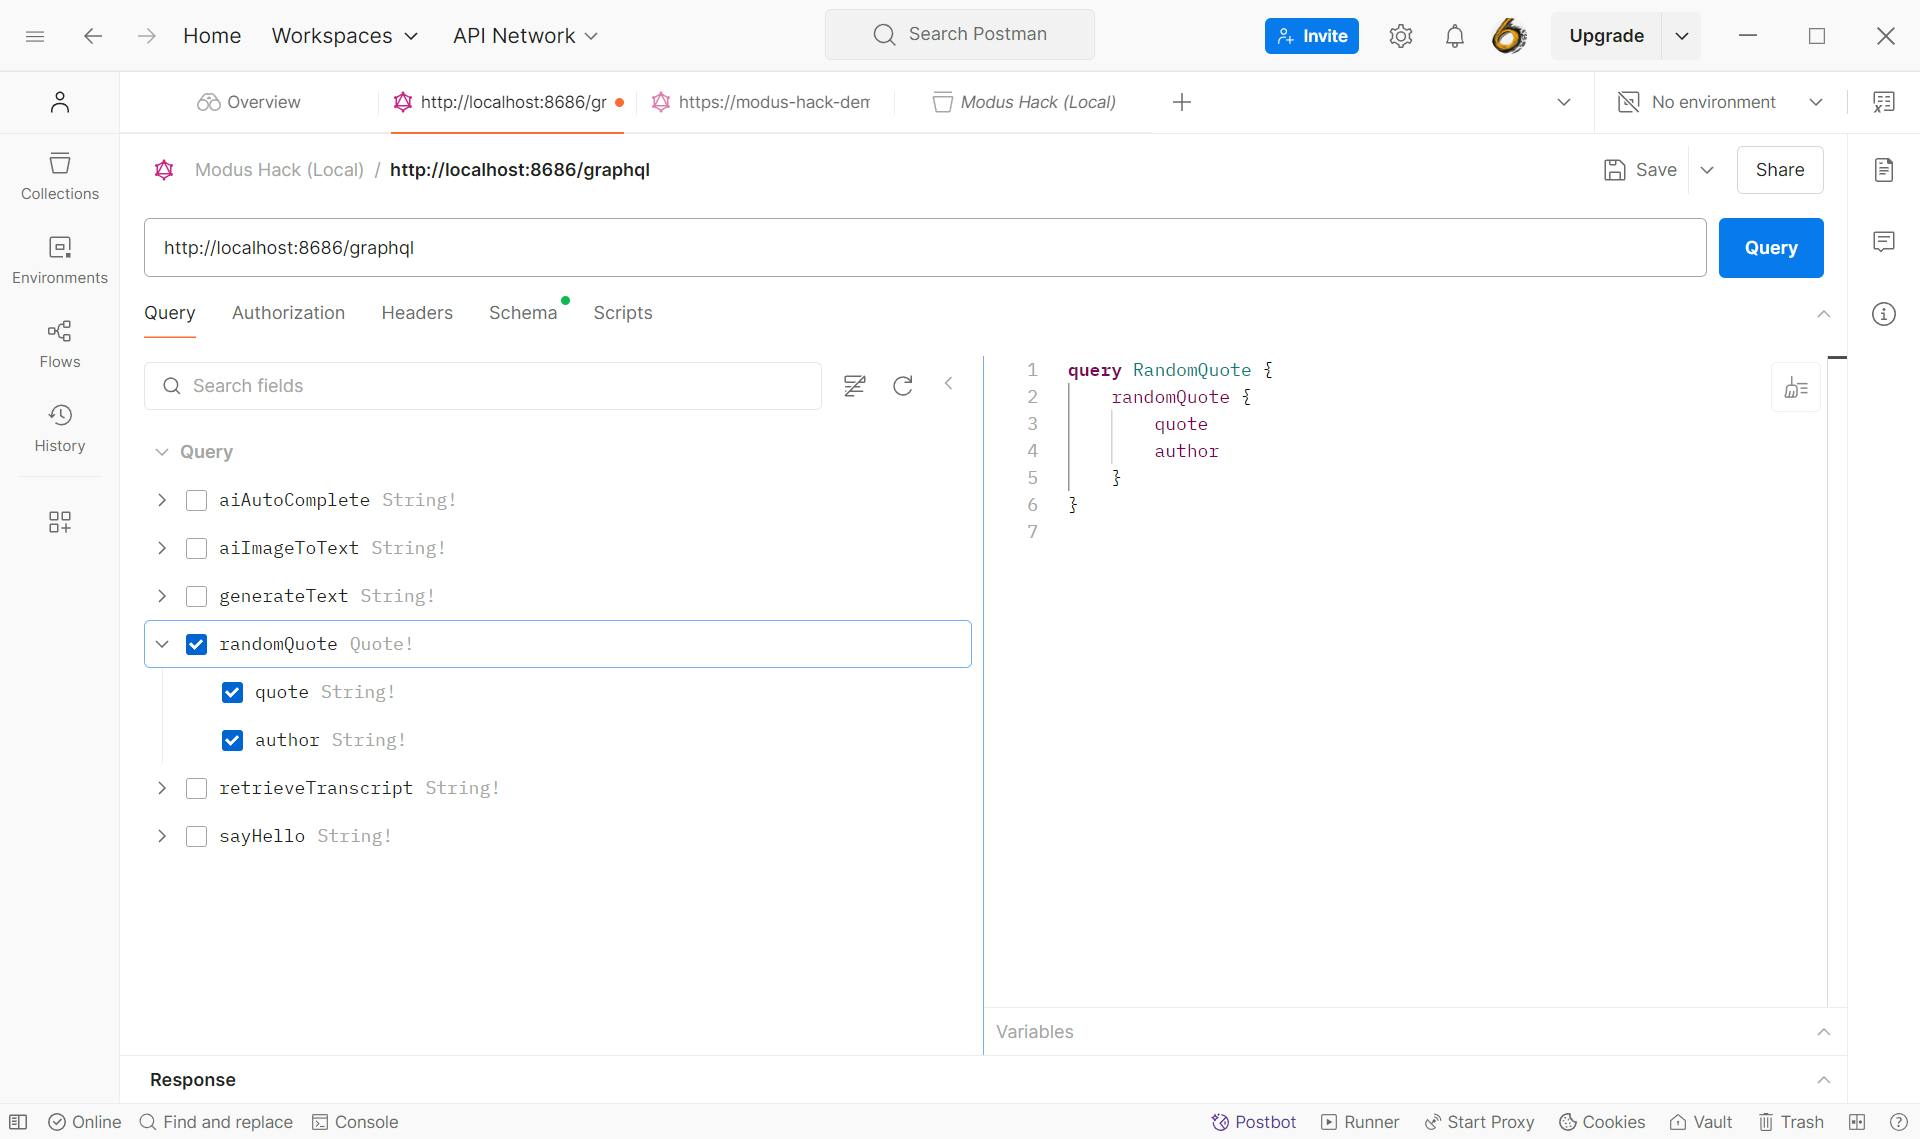Open documentation icon in right sidebar
1920x1139 pixels.
[x=1884, y=170]
